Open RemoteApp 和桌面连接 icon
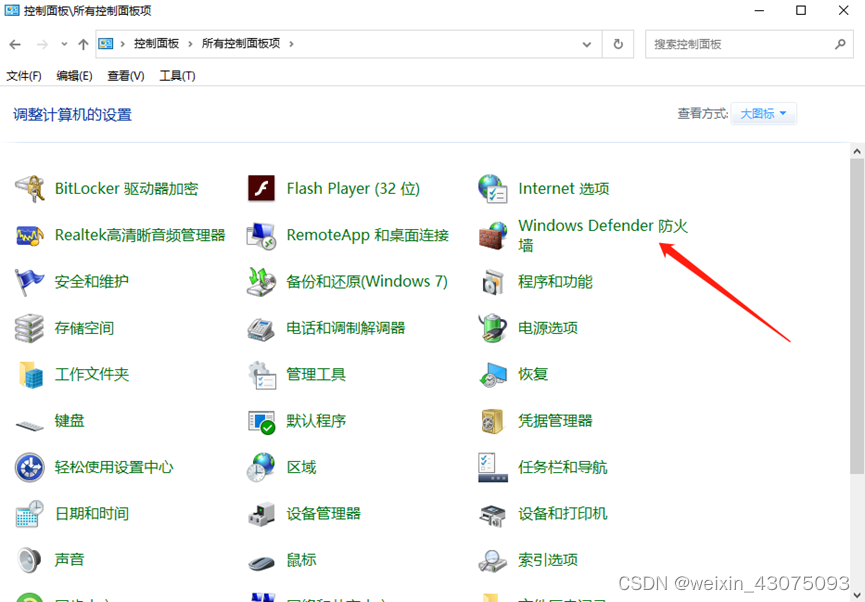Screen dimensions: 865x602 (261, 236)
